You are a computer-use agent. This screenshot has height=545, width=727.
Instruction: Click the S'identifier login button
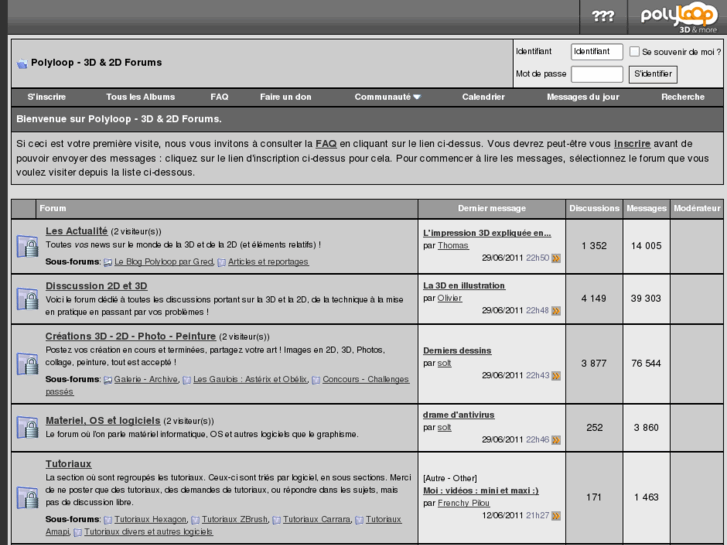click(x=653, y=74)
